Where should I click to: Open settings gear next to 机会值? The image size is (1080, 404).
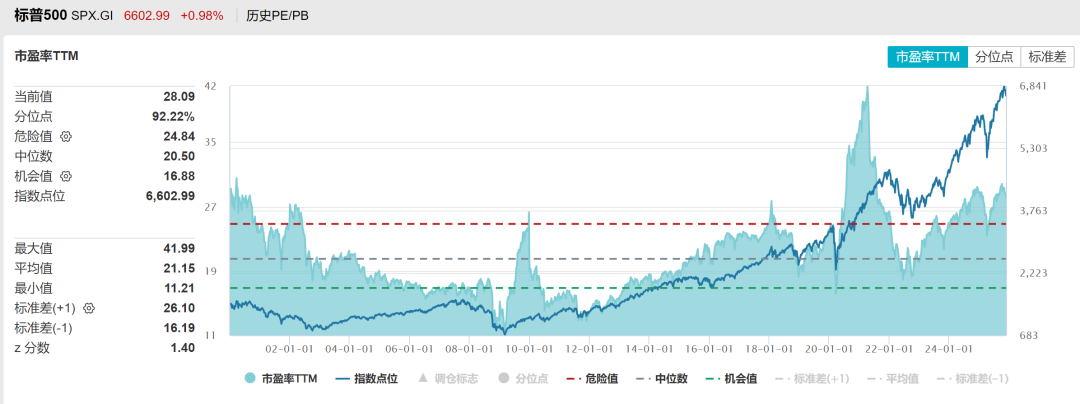[x=66, y=176]
